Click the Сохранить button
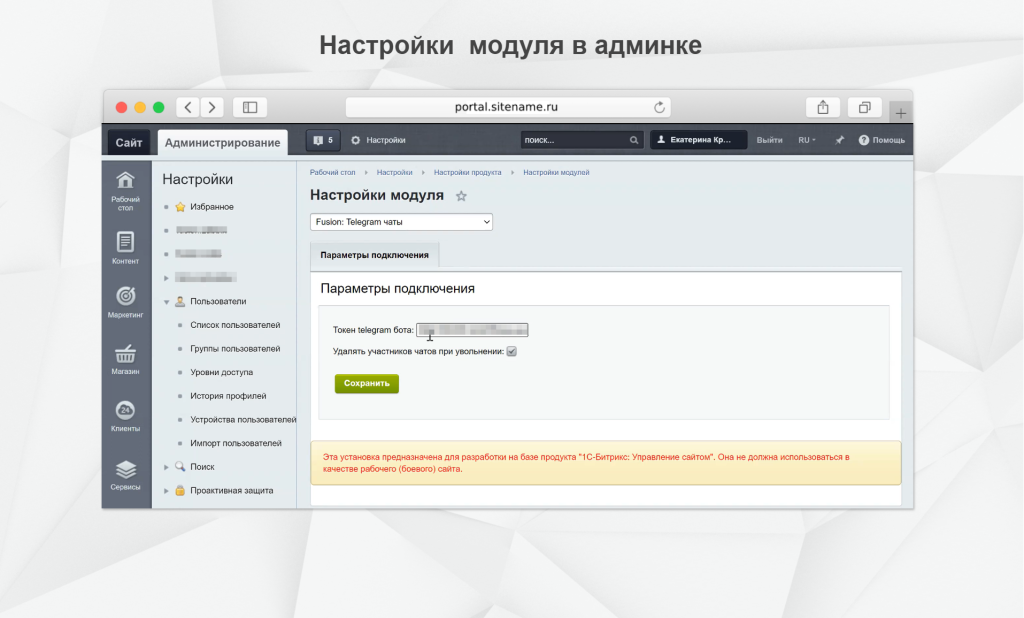 pyautogui.click(x=366, y=383)
